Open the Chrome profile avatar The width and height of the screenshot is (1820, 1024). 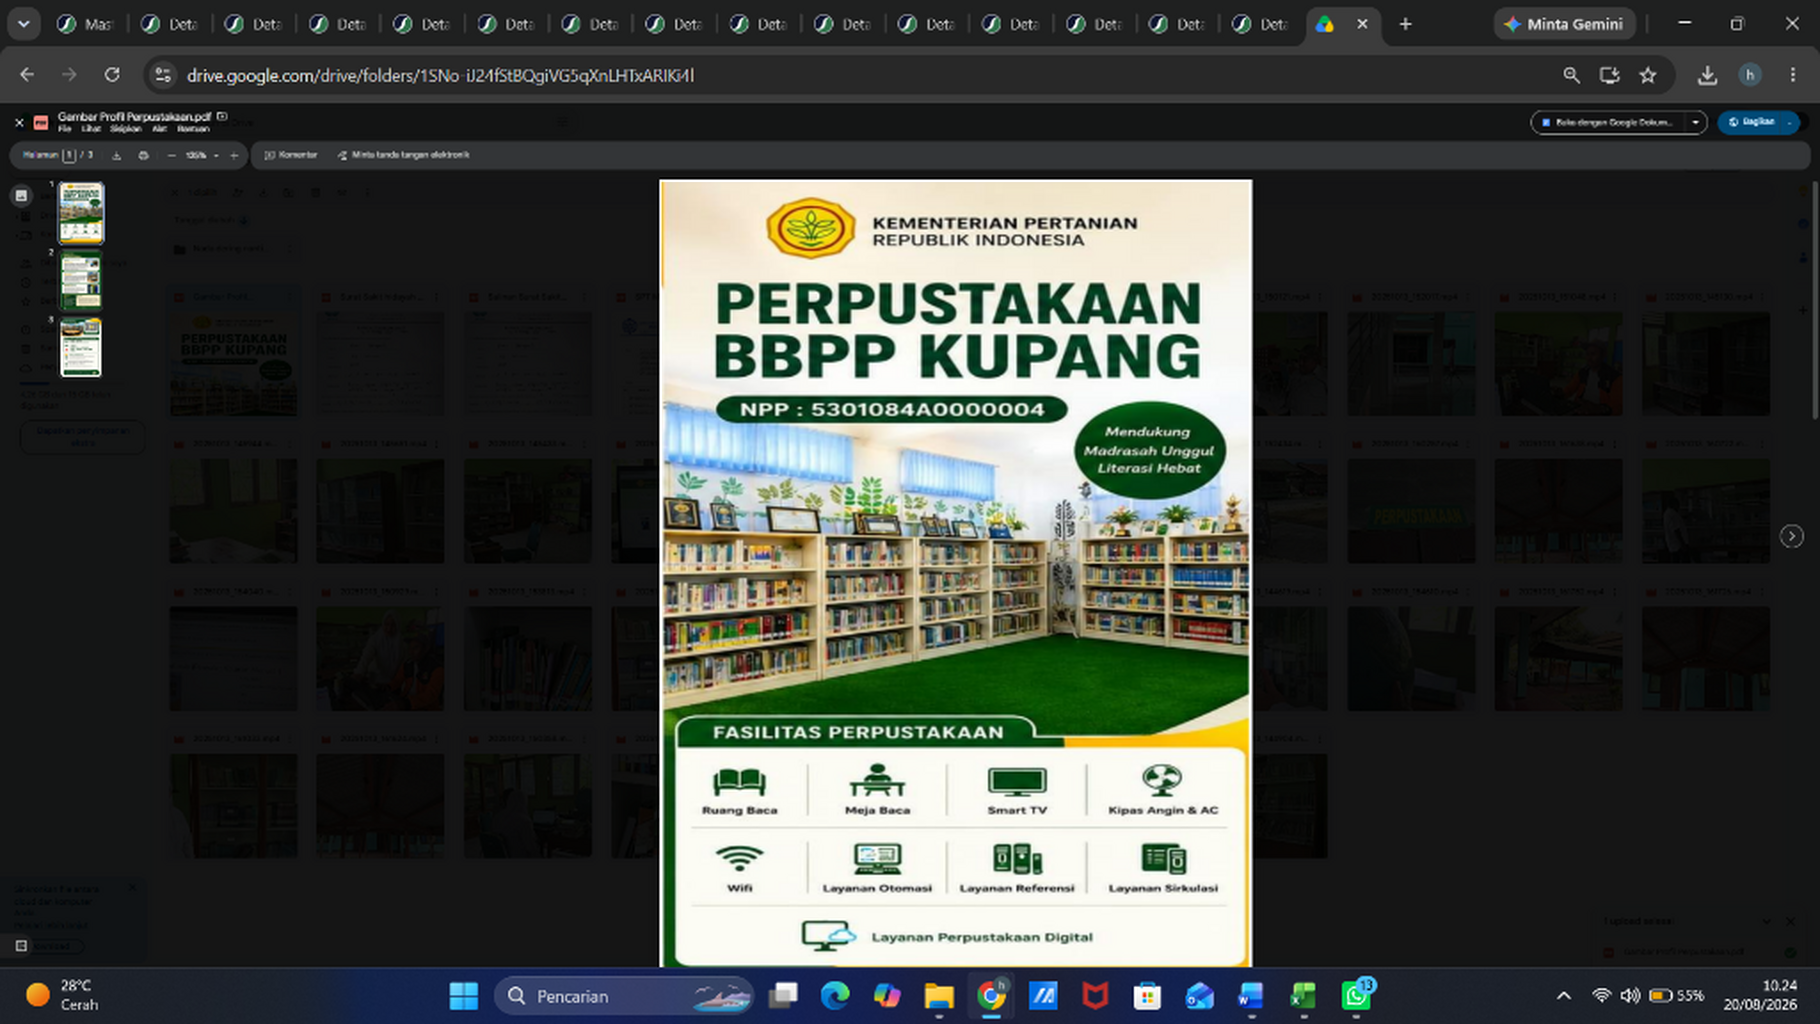[x=1749, y=75]
